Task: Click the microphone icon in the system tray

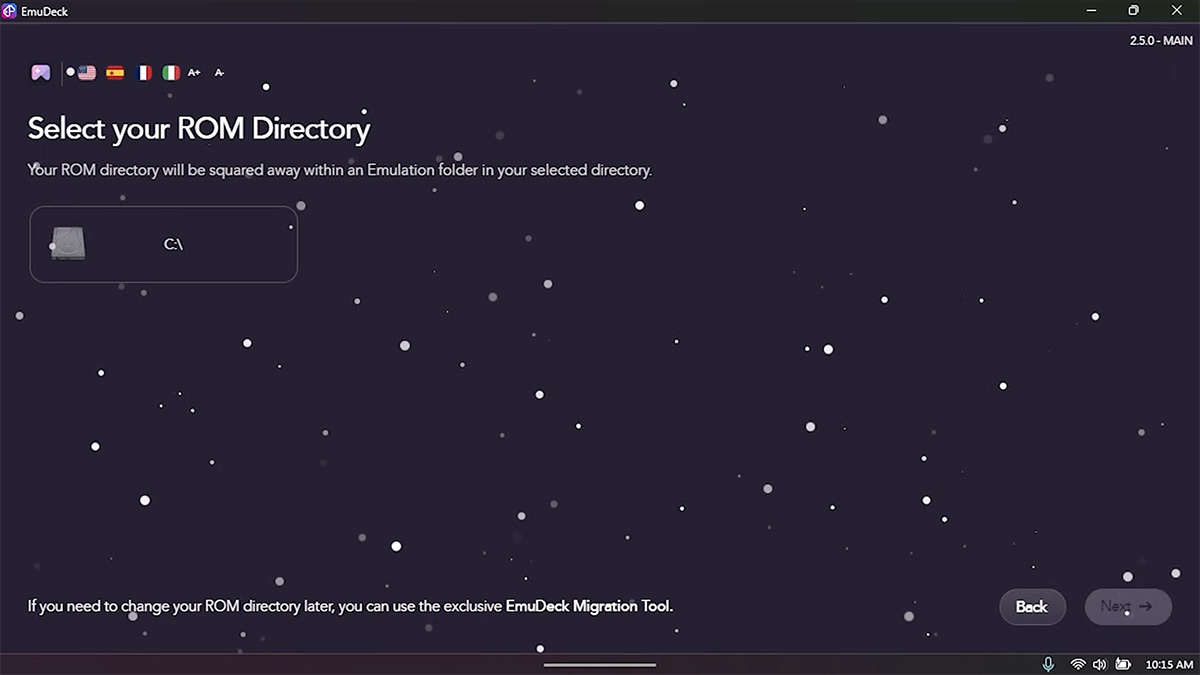Action: point(1048,664)
